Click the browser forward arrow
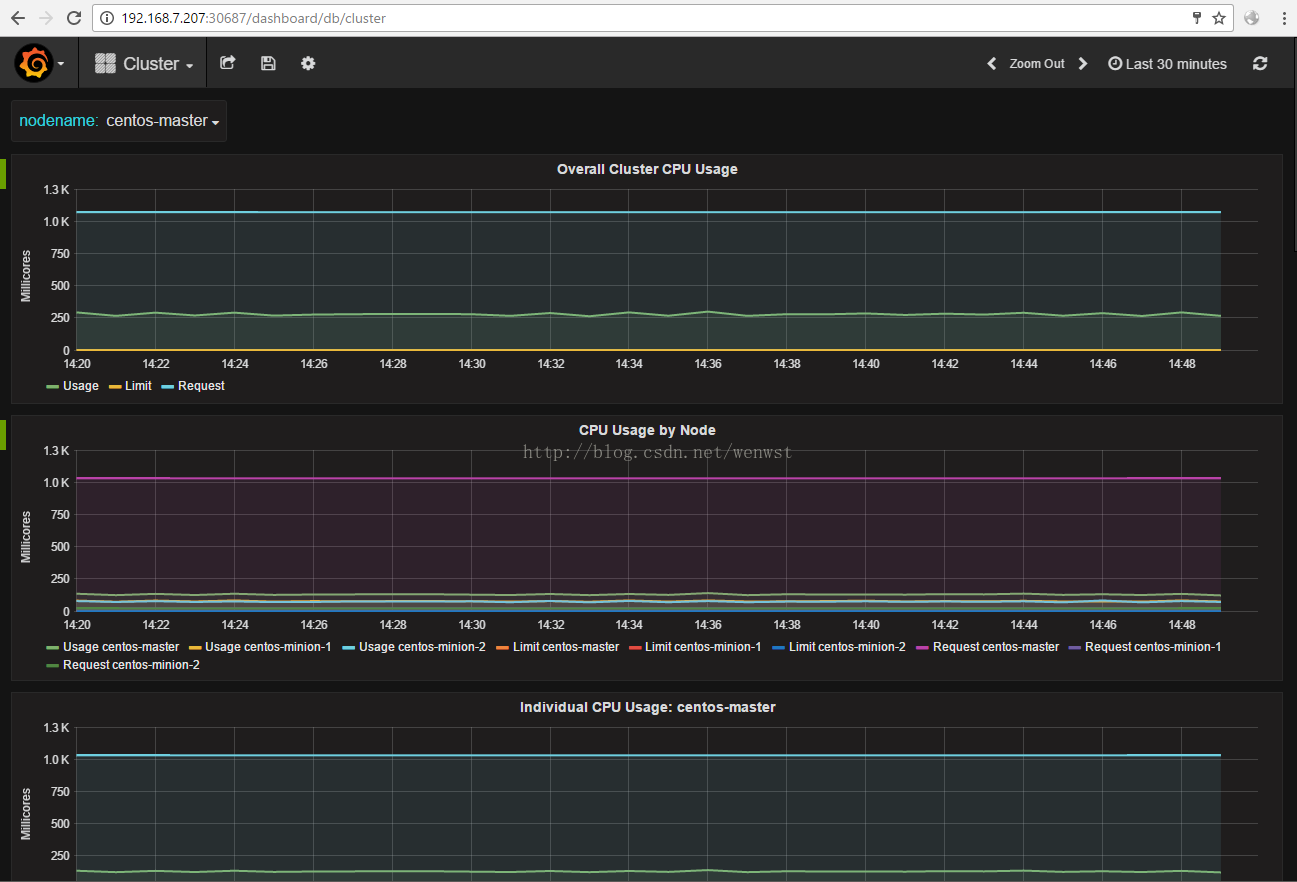The image size is (1297, 882). (x=45, y=18)
